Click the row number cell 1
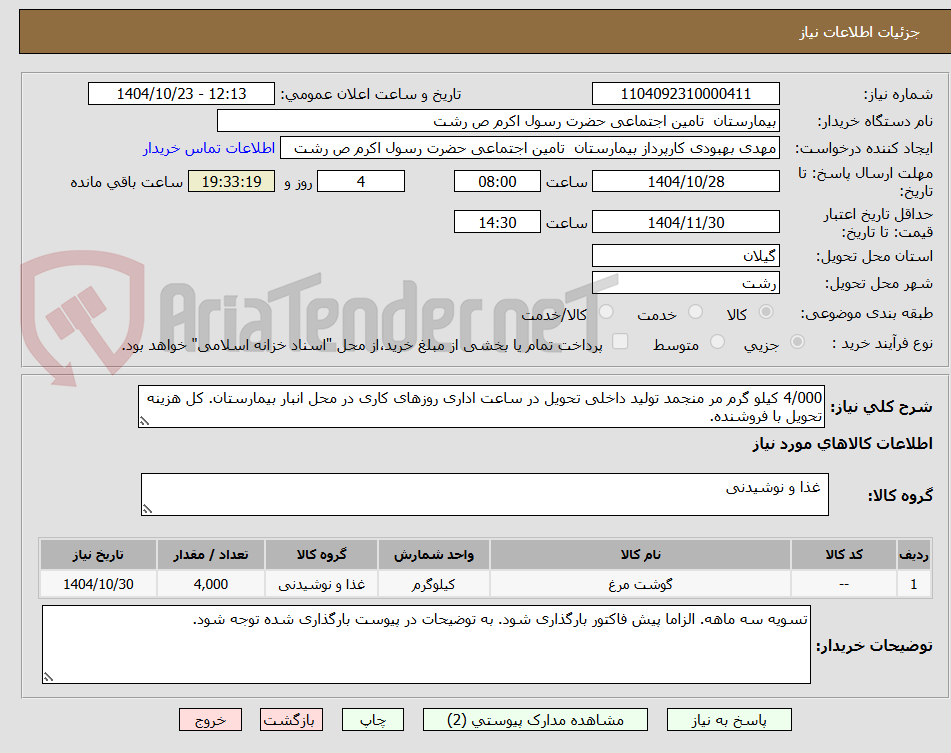Image resolution: width=951 pixels, height=753 pixels. coord(913,584)
